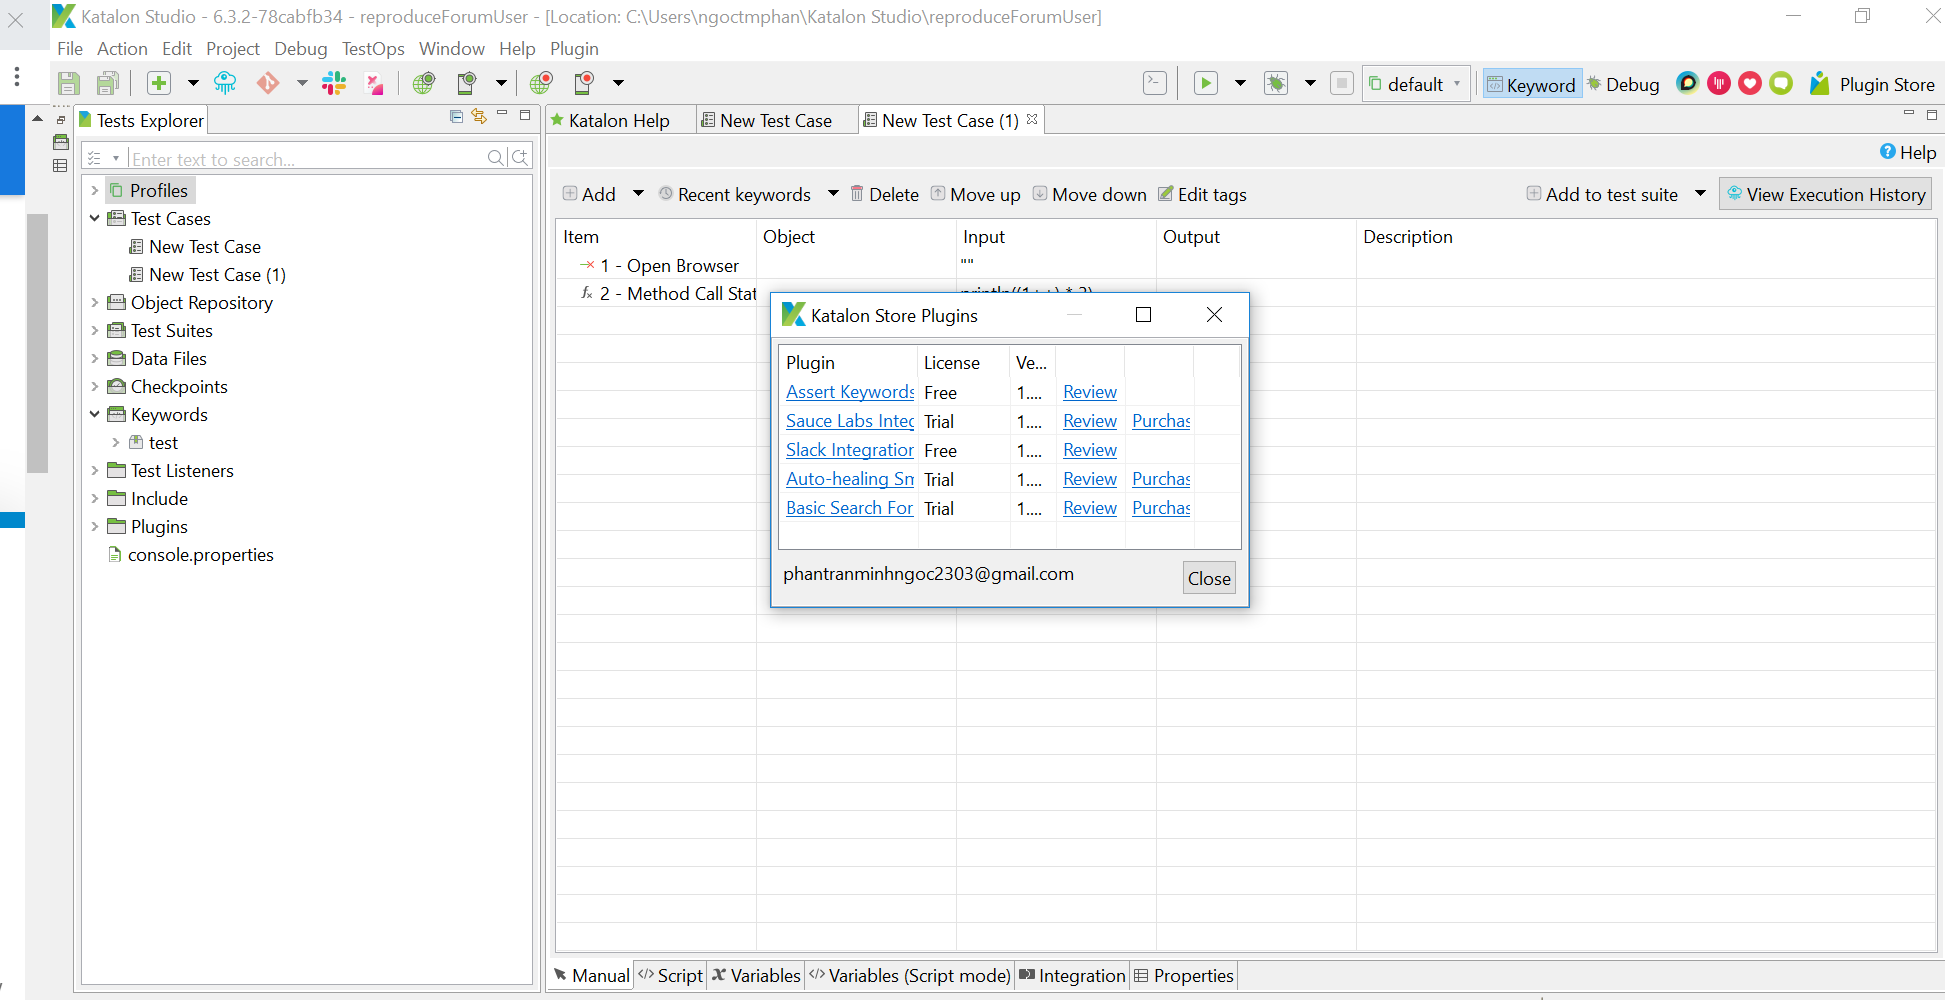The width and height of the screenshot is (1945, 1000).
Task: Switch to the Script tab
Action: point(671,975)
